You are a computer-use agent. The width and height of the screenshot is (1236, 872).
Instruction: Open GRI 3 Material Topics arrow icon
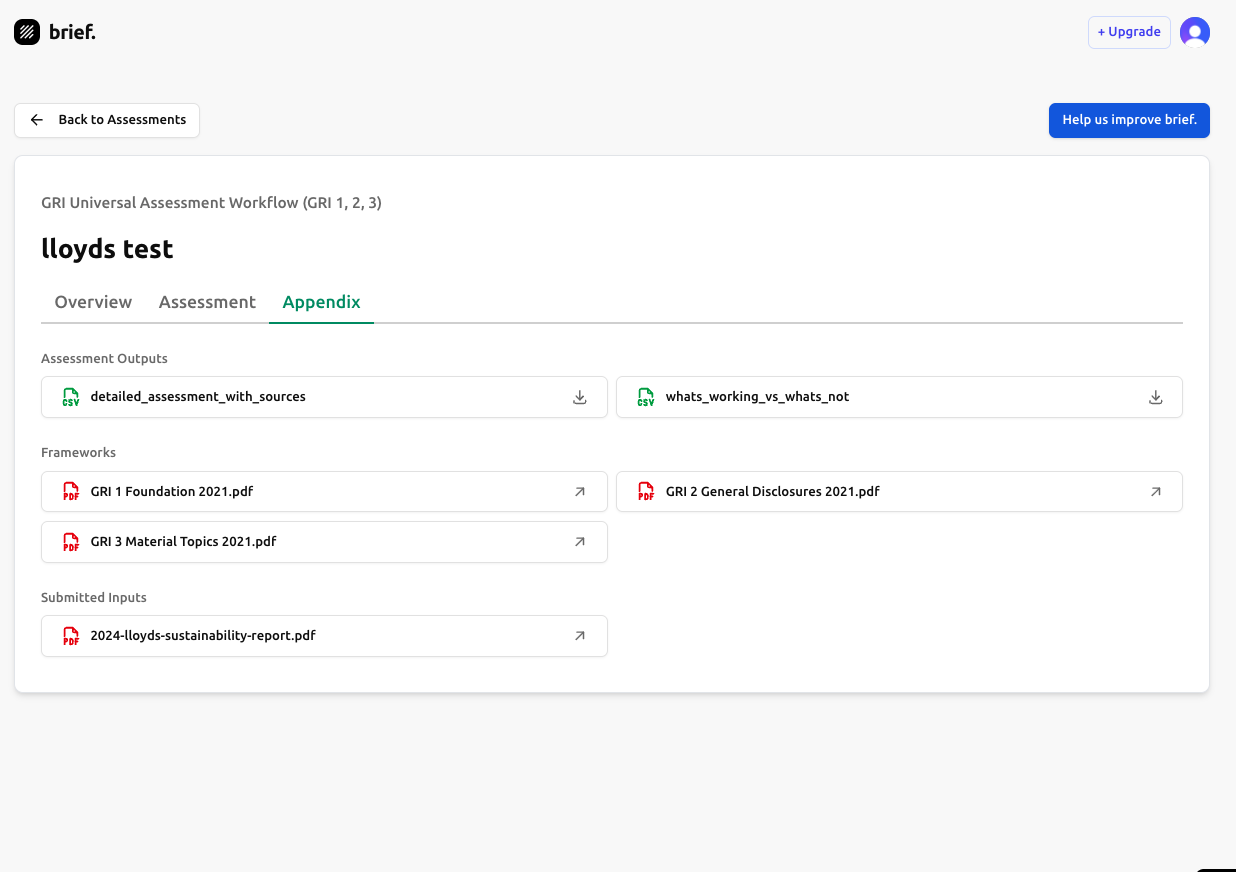(579, 542)
